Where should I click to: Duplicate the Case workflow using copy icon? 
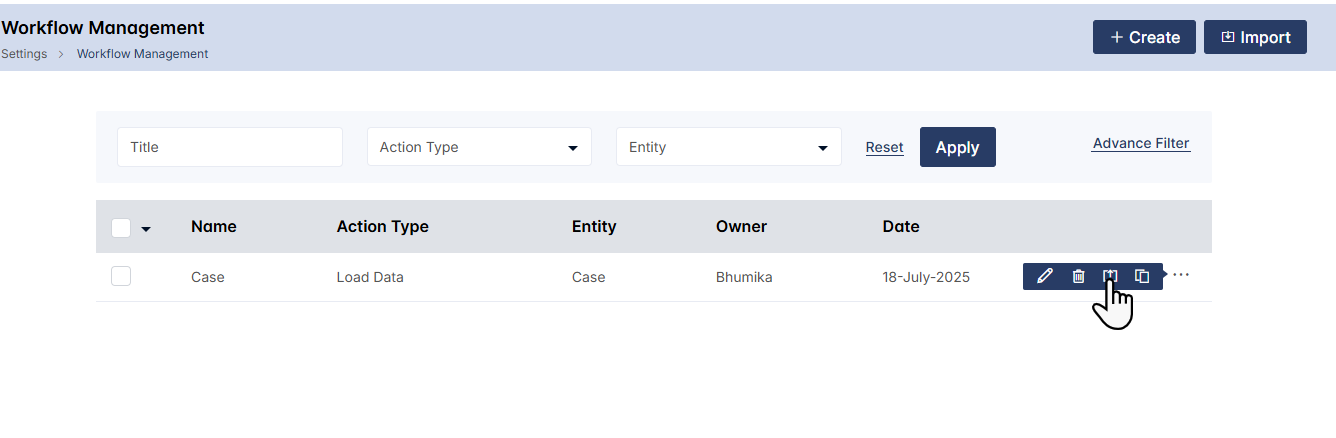[1142, 277]
